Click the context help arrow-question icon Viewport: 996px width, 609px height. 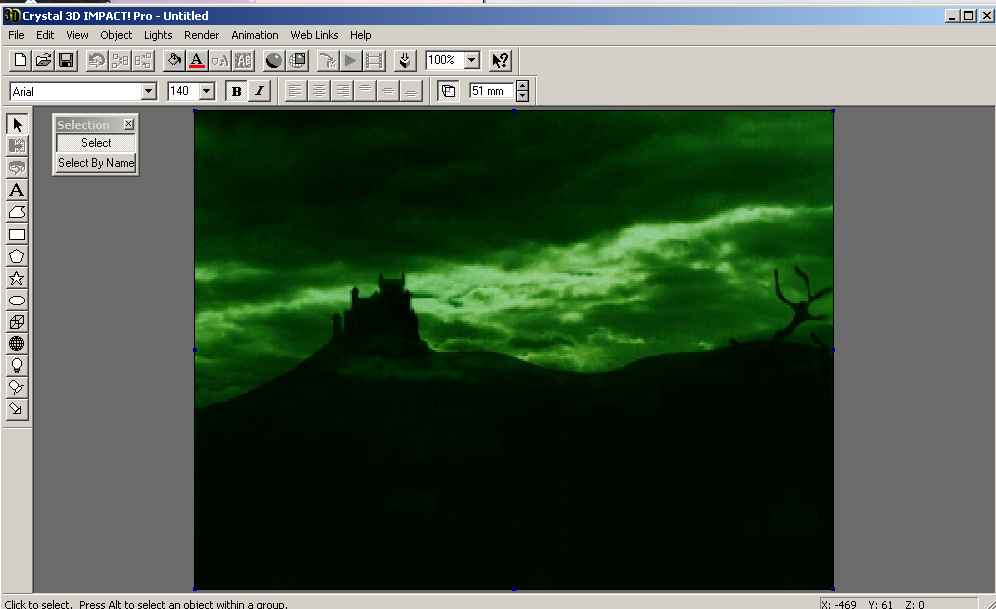point(500,60)
